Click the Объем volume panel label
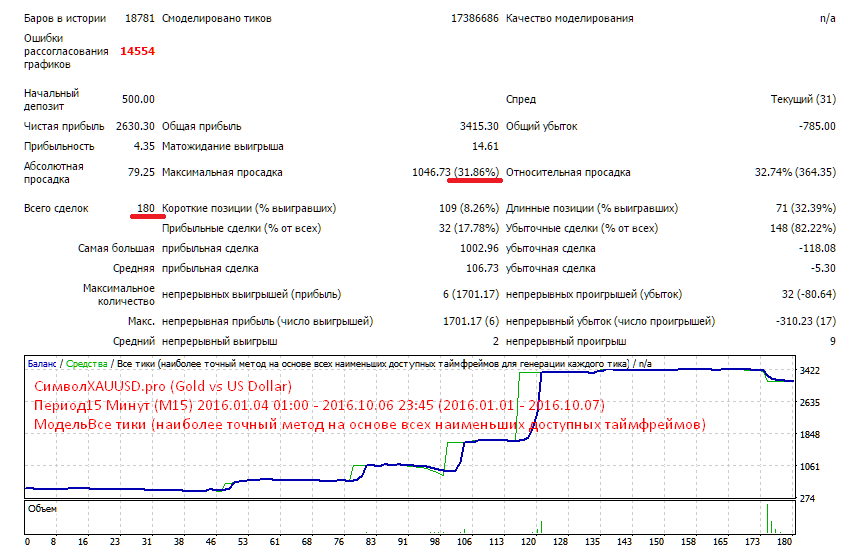The height and width of the screenshot is (556, 859). 42,509
